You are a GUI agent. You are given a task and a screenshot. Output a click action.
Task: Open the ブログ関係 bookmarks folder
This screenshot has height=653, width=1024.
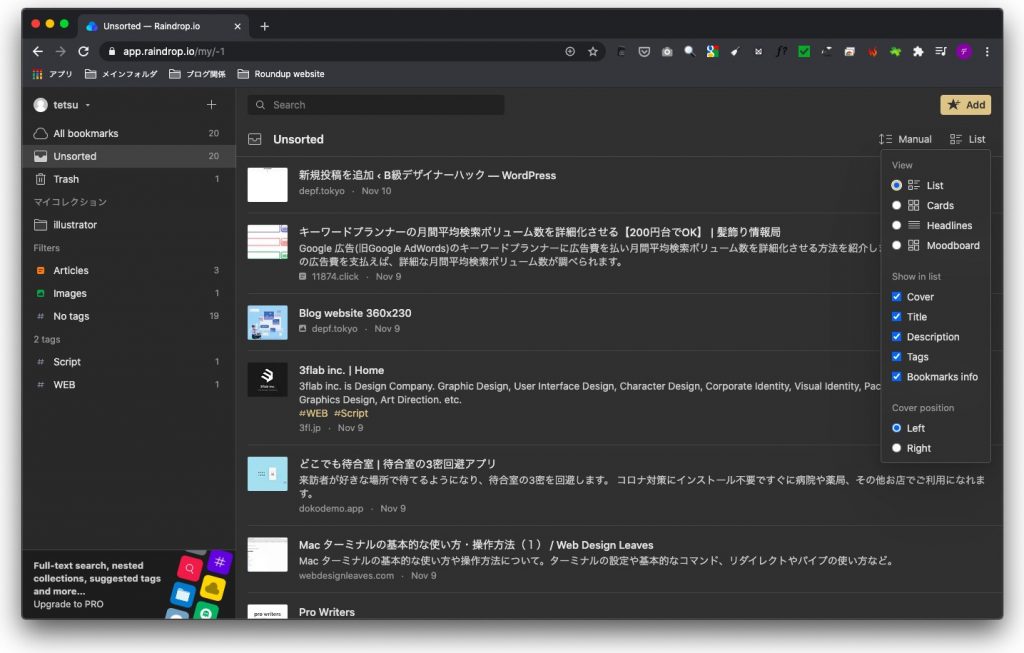click(x=197, y=74)
